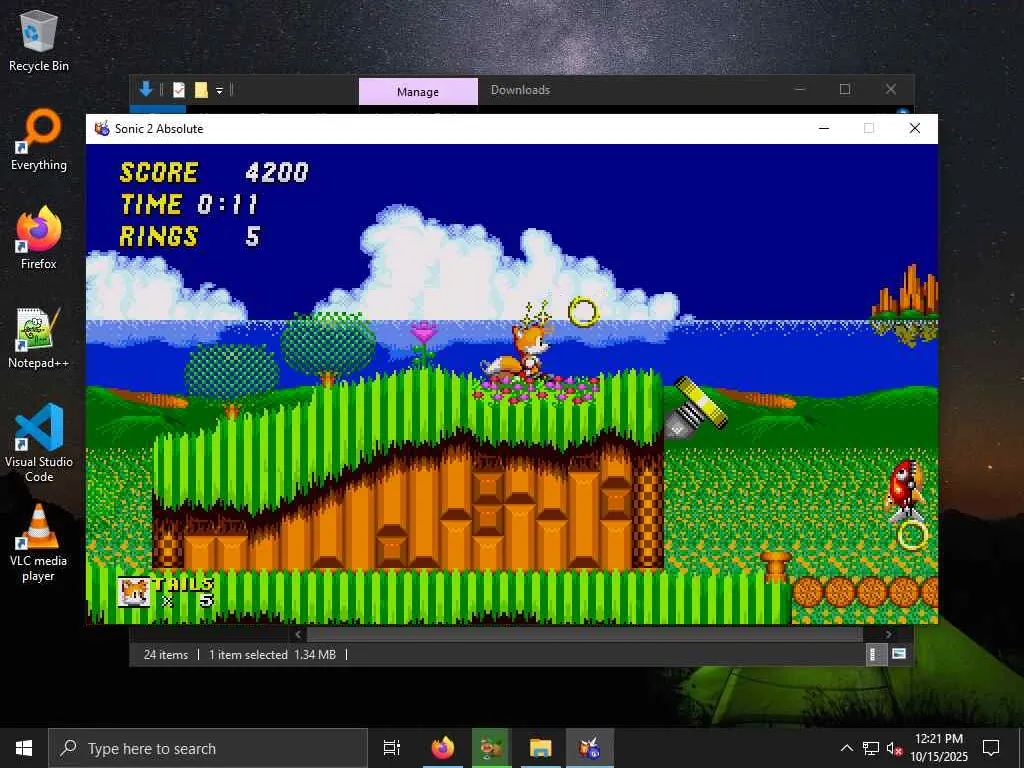Open the Windows Start menu
The image size is (1024, 768).
[x=24, y=748]
